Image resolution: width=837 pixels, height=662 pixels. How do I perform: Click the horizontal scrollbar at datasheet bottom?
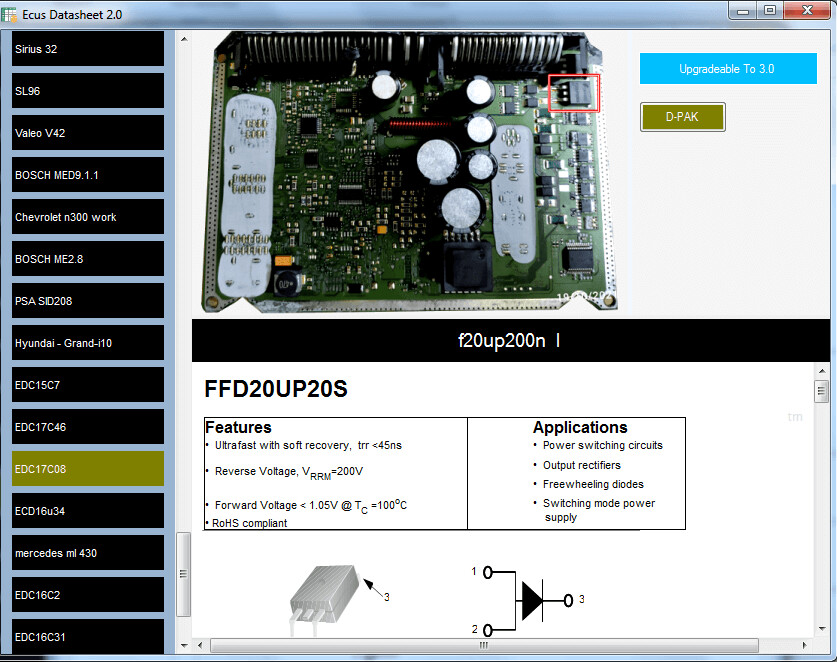[500, 646]
